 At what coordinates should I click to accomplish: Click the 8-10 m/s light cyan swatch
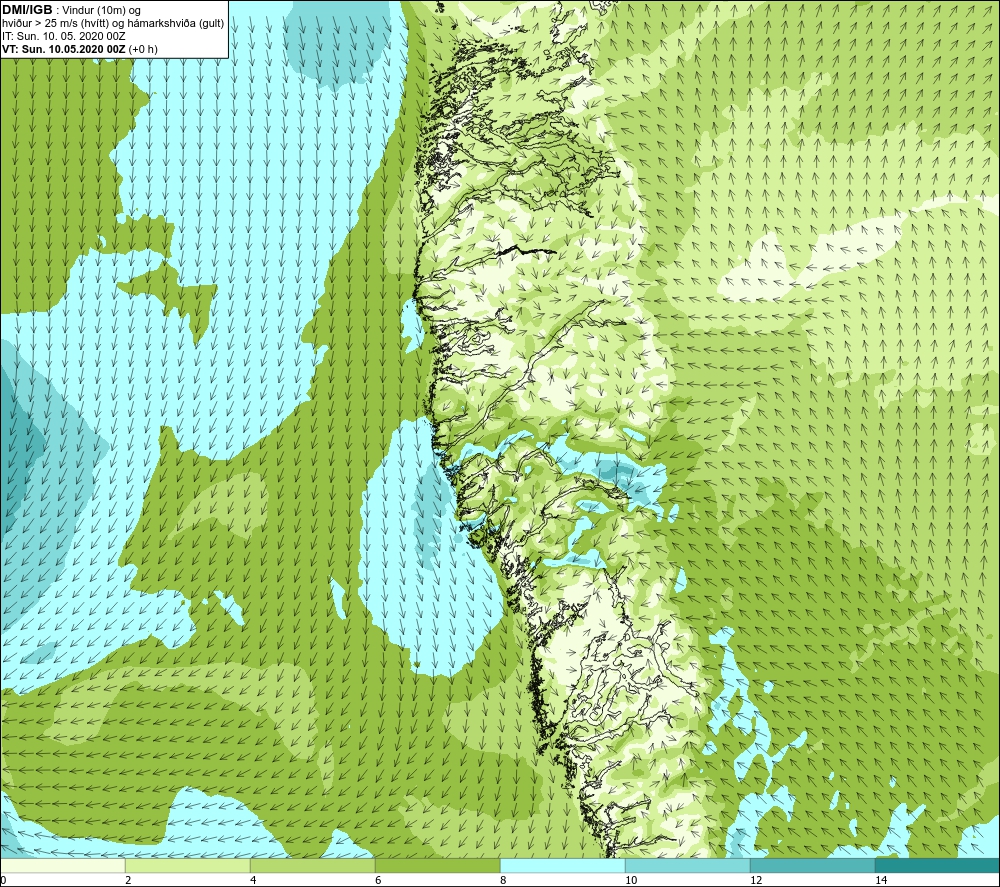tap(562, 865)
